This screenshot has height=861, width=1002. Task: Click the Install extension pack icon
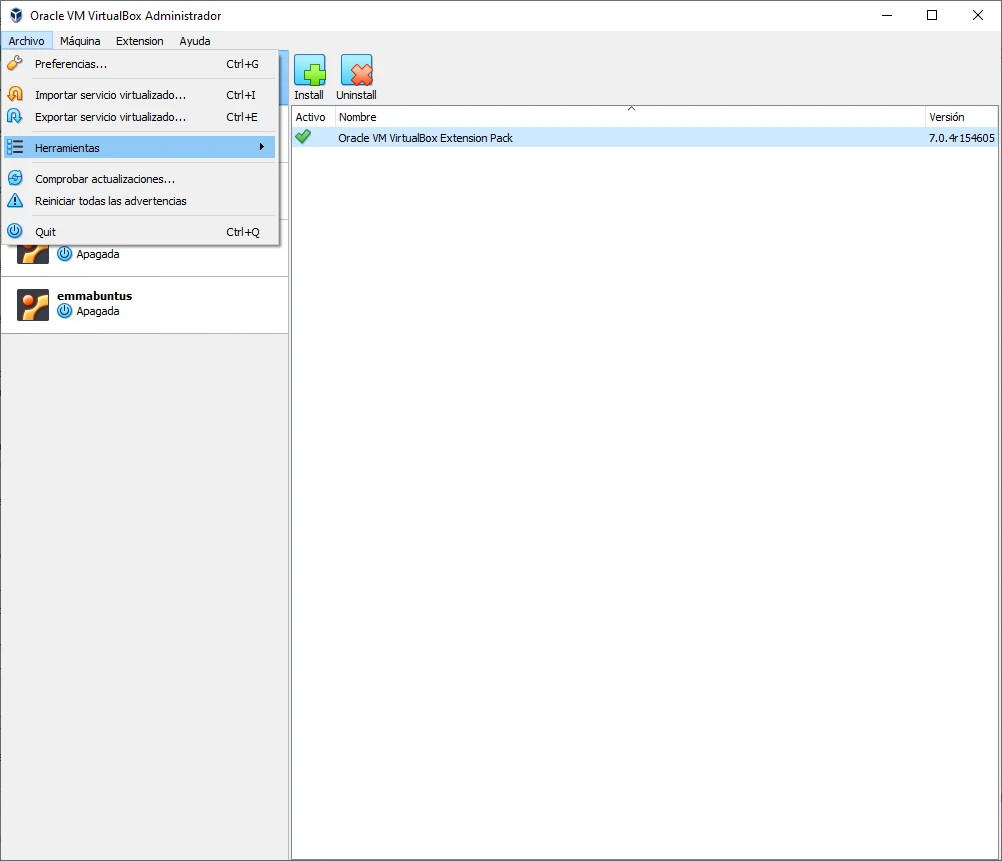click(309, 71)
